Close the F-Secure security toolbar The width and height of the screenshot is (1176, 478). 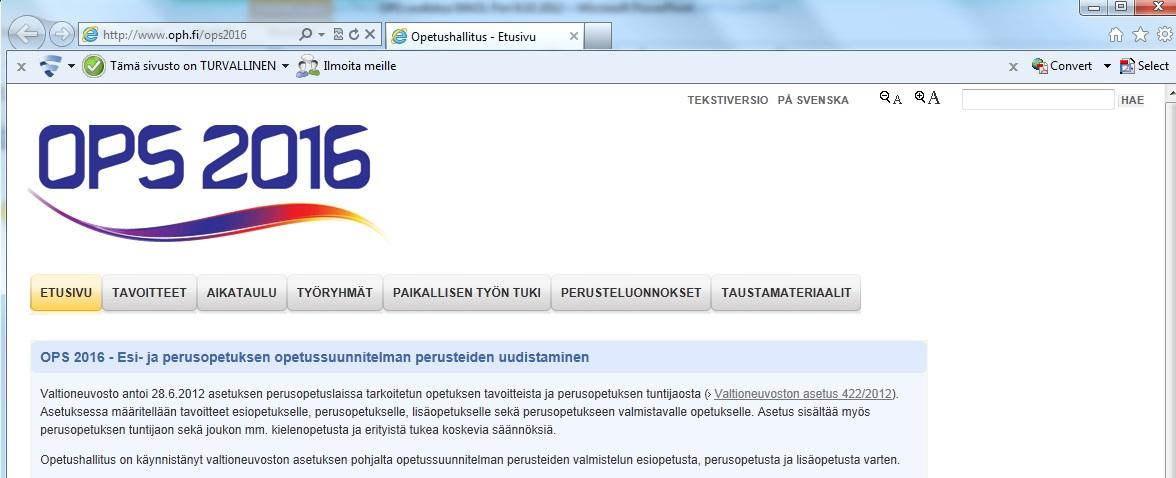[x=21, y=67]
